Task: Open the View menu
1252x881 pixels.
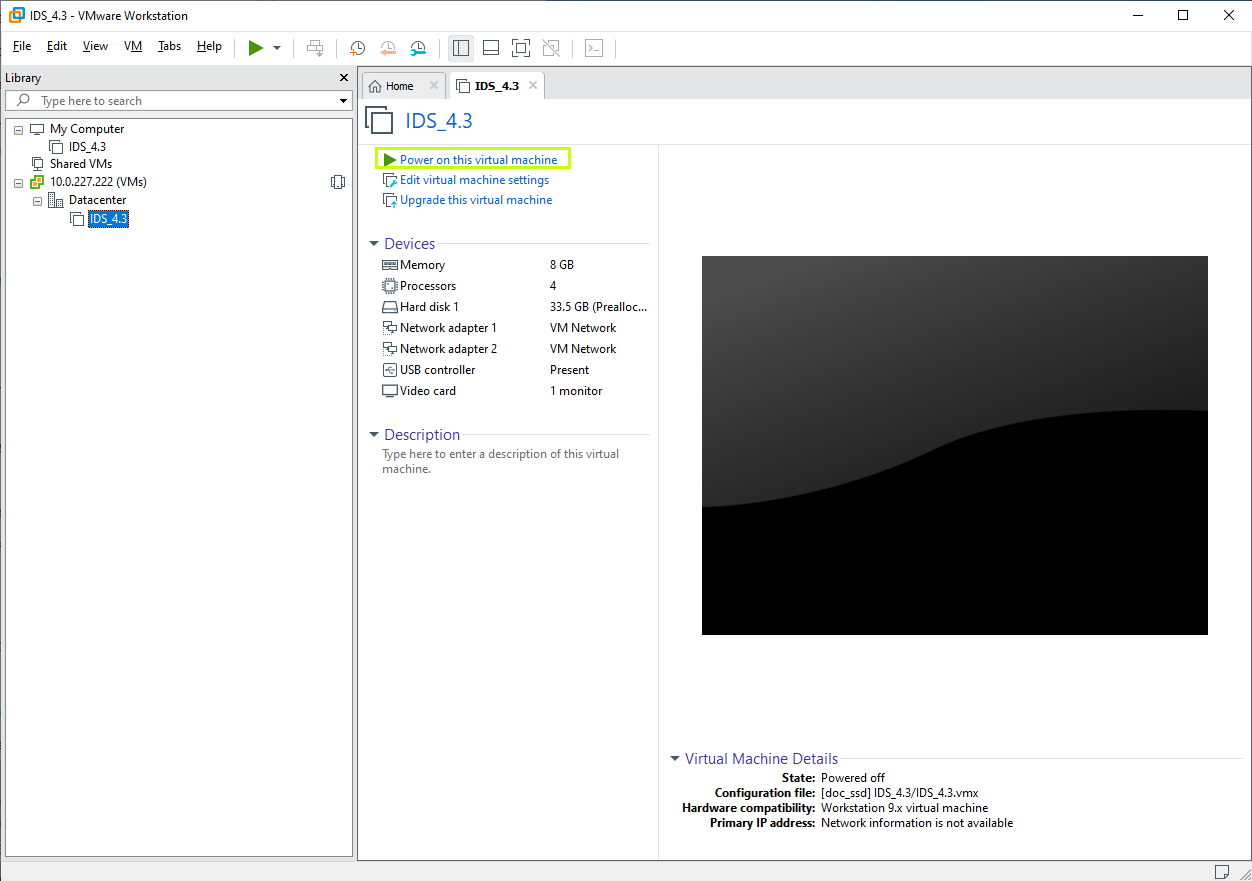Action: pyautogui.click(x=95, y=46)
